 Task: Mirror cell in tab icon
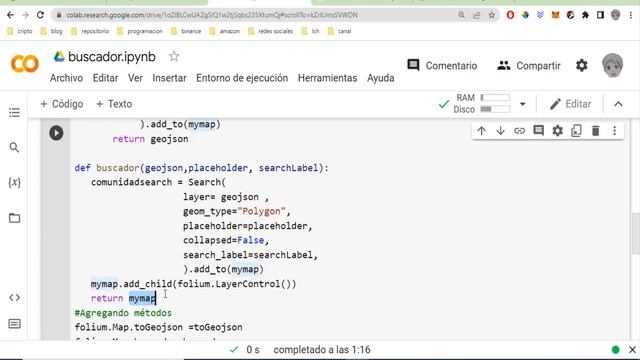tap(576, 131)
